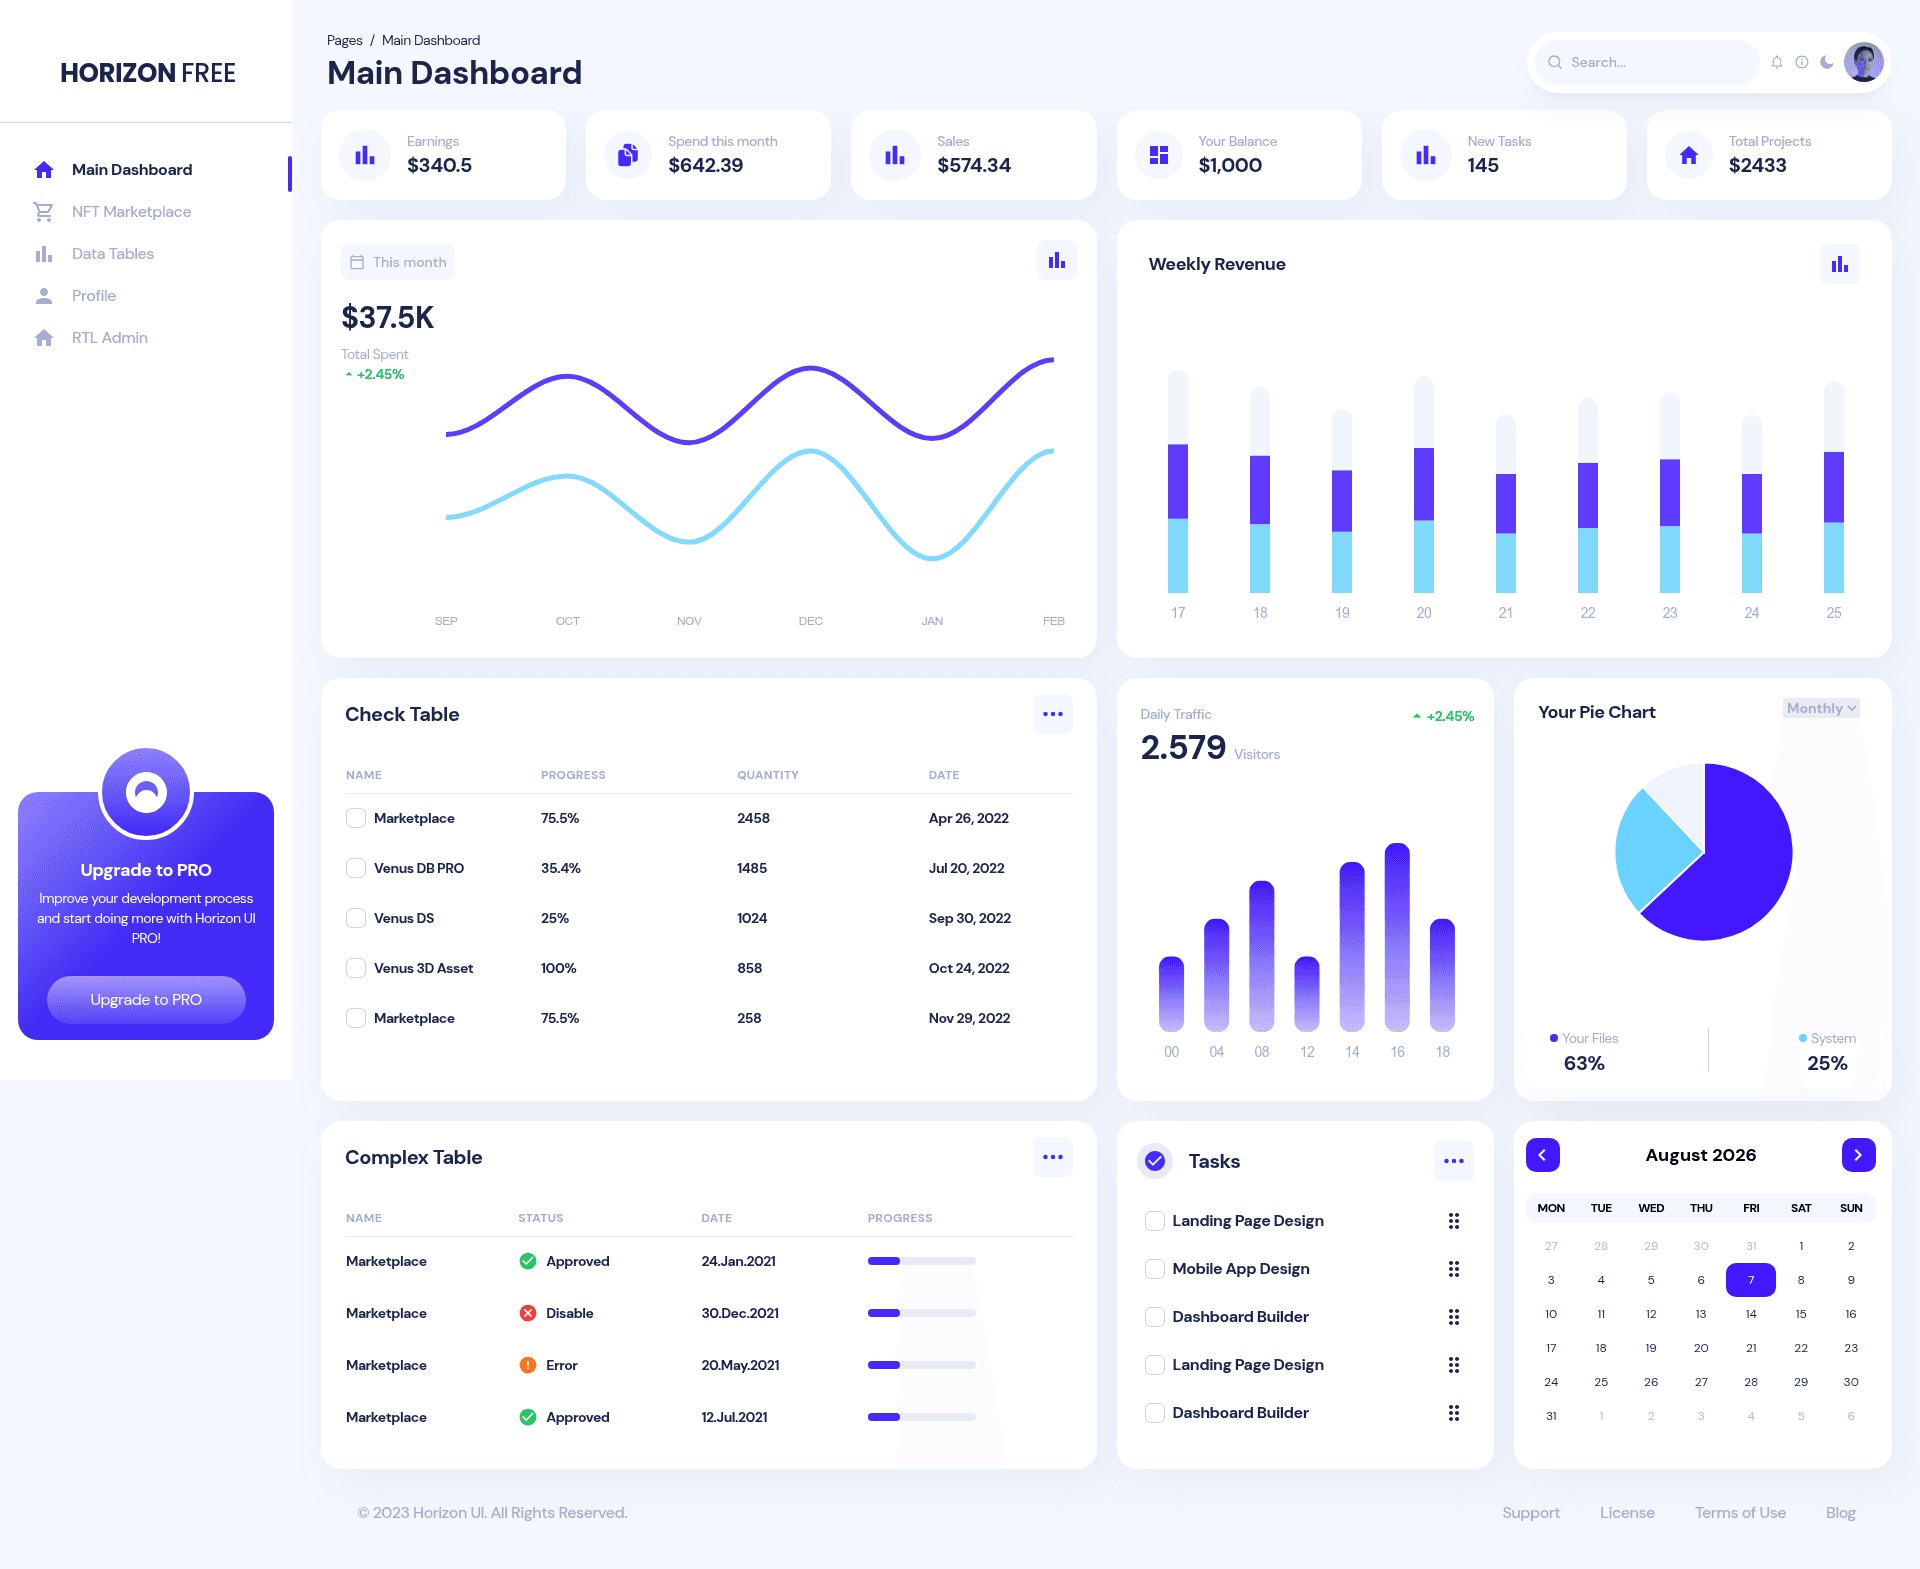1920x1569 pixels.
Task: Open the Check Table options menu
Action: tap(1053, 714)
